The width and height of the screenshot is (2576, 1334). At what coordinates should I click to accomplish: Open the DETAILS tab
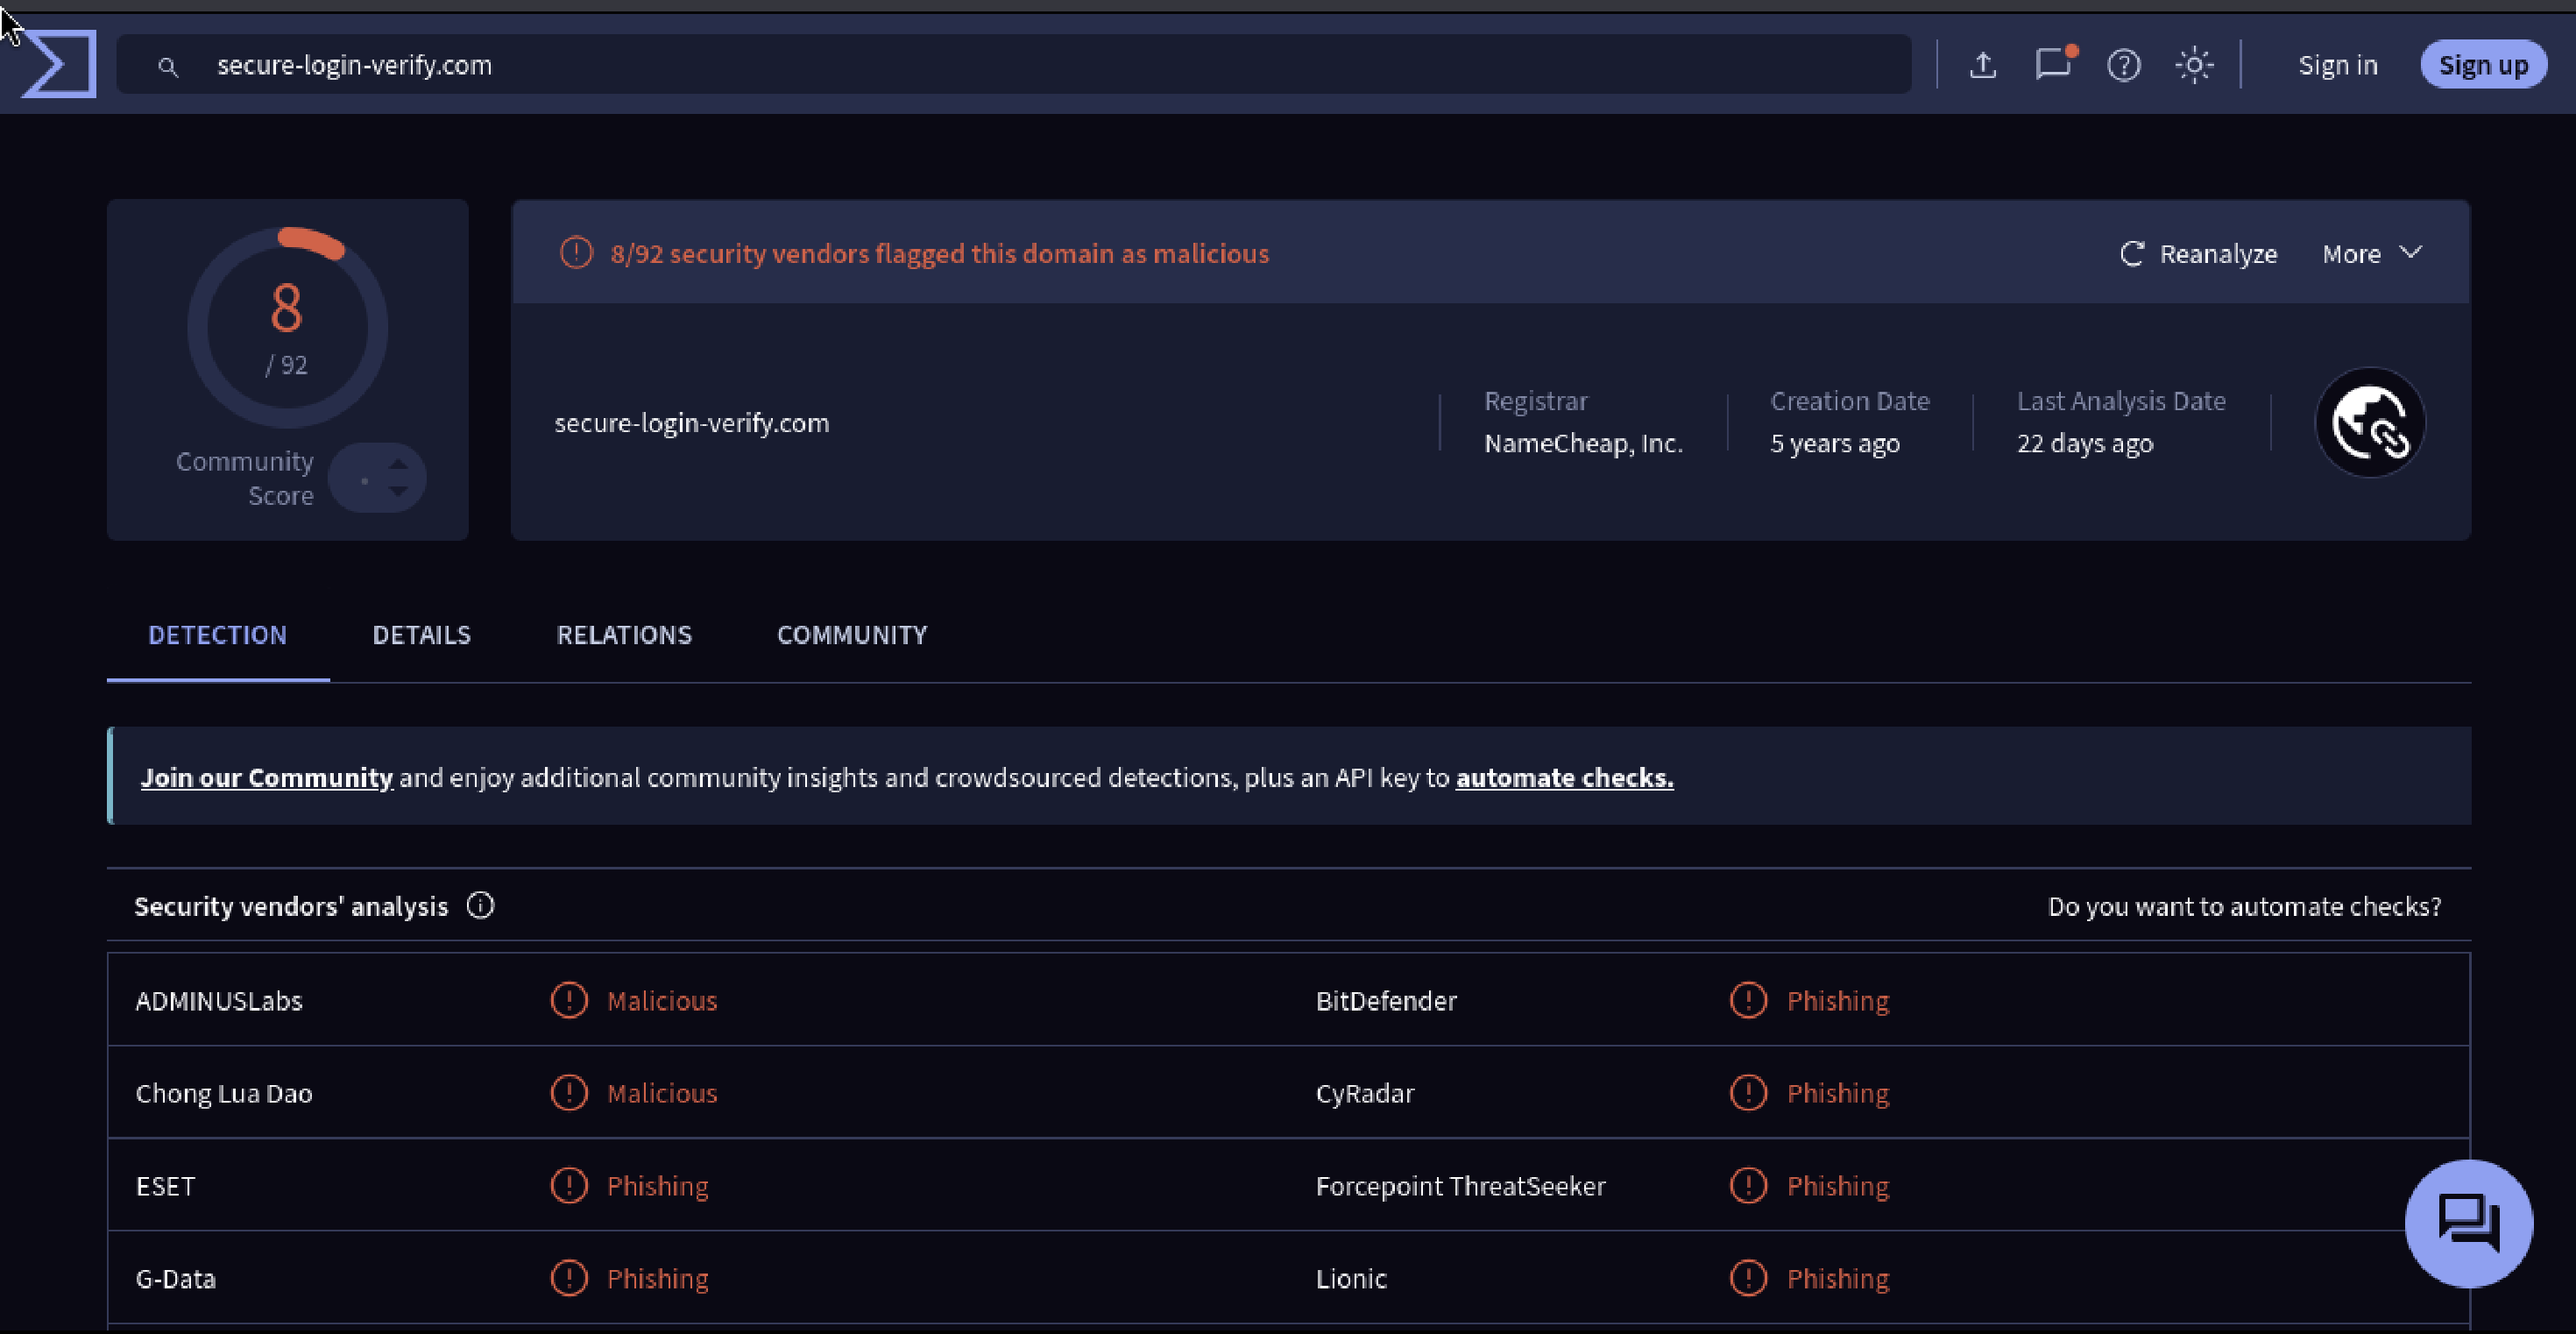(x=421, y=635)
